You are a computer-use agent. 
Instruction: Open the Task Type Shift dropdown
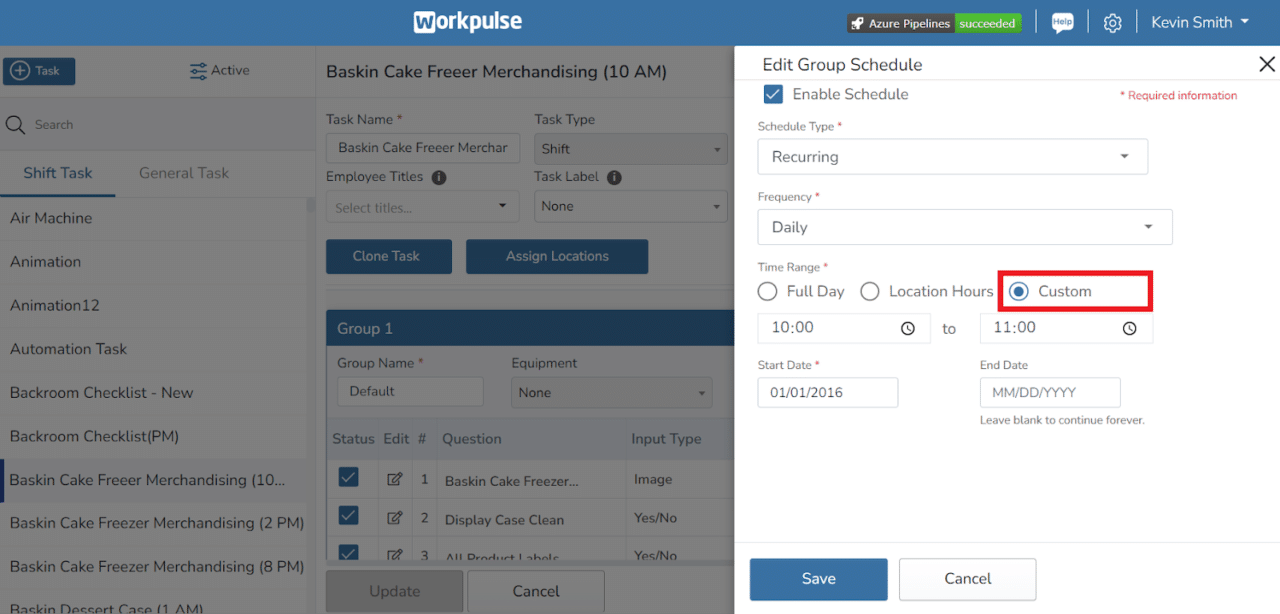630,149
